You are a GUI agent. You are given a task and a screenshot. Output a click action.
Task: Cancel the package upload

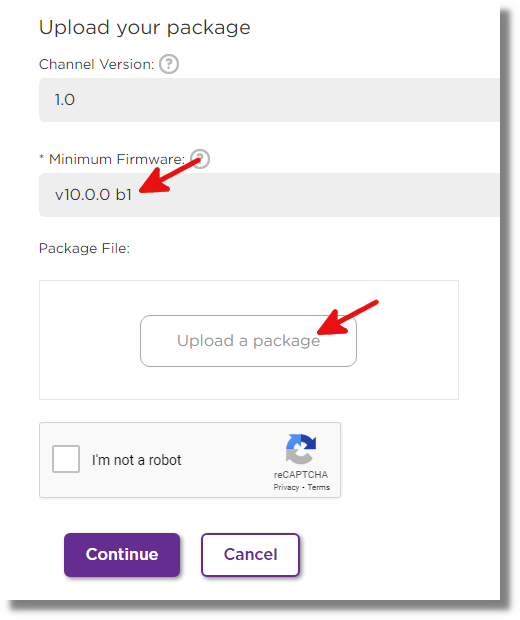click(250, 554)
